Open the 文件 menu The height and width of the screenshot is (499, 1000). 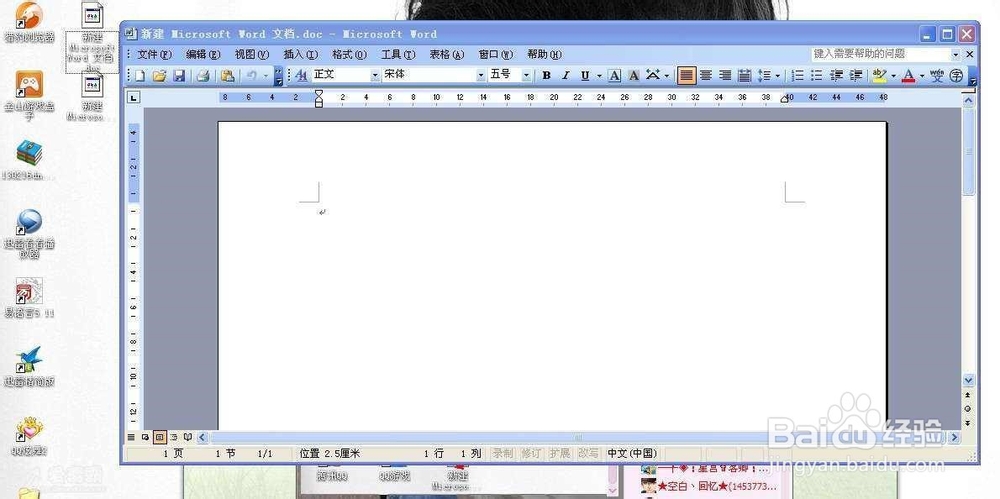pyautogui.click(x=155, y=54)
